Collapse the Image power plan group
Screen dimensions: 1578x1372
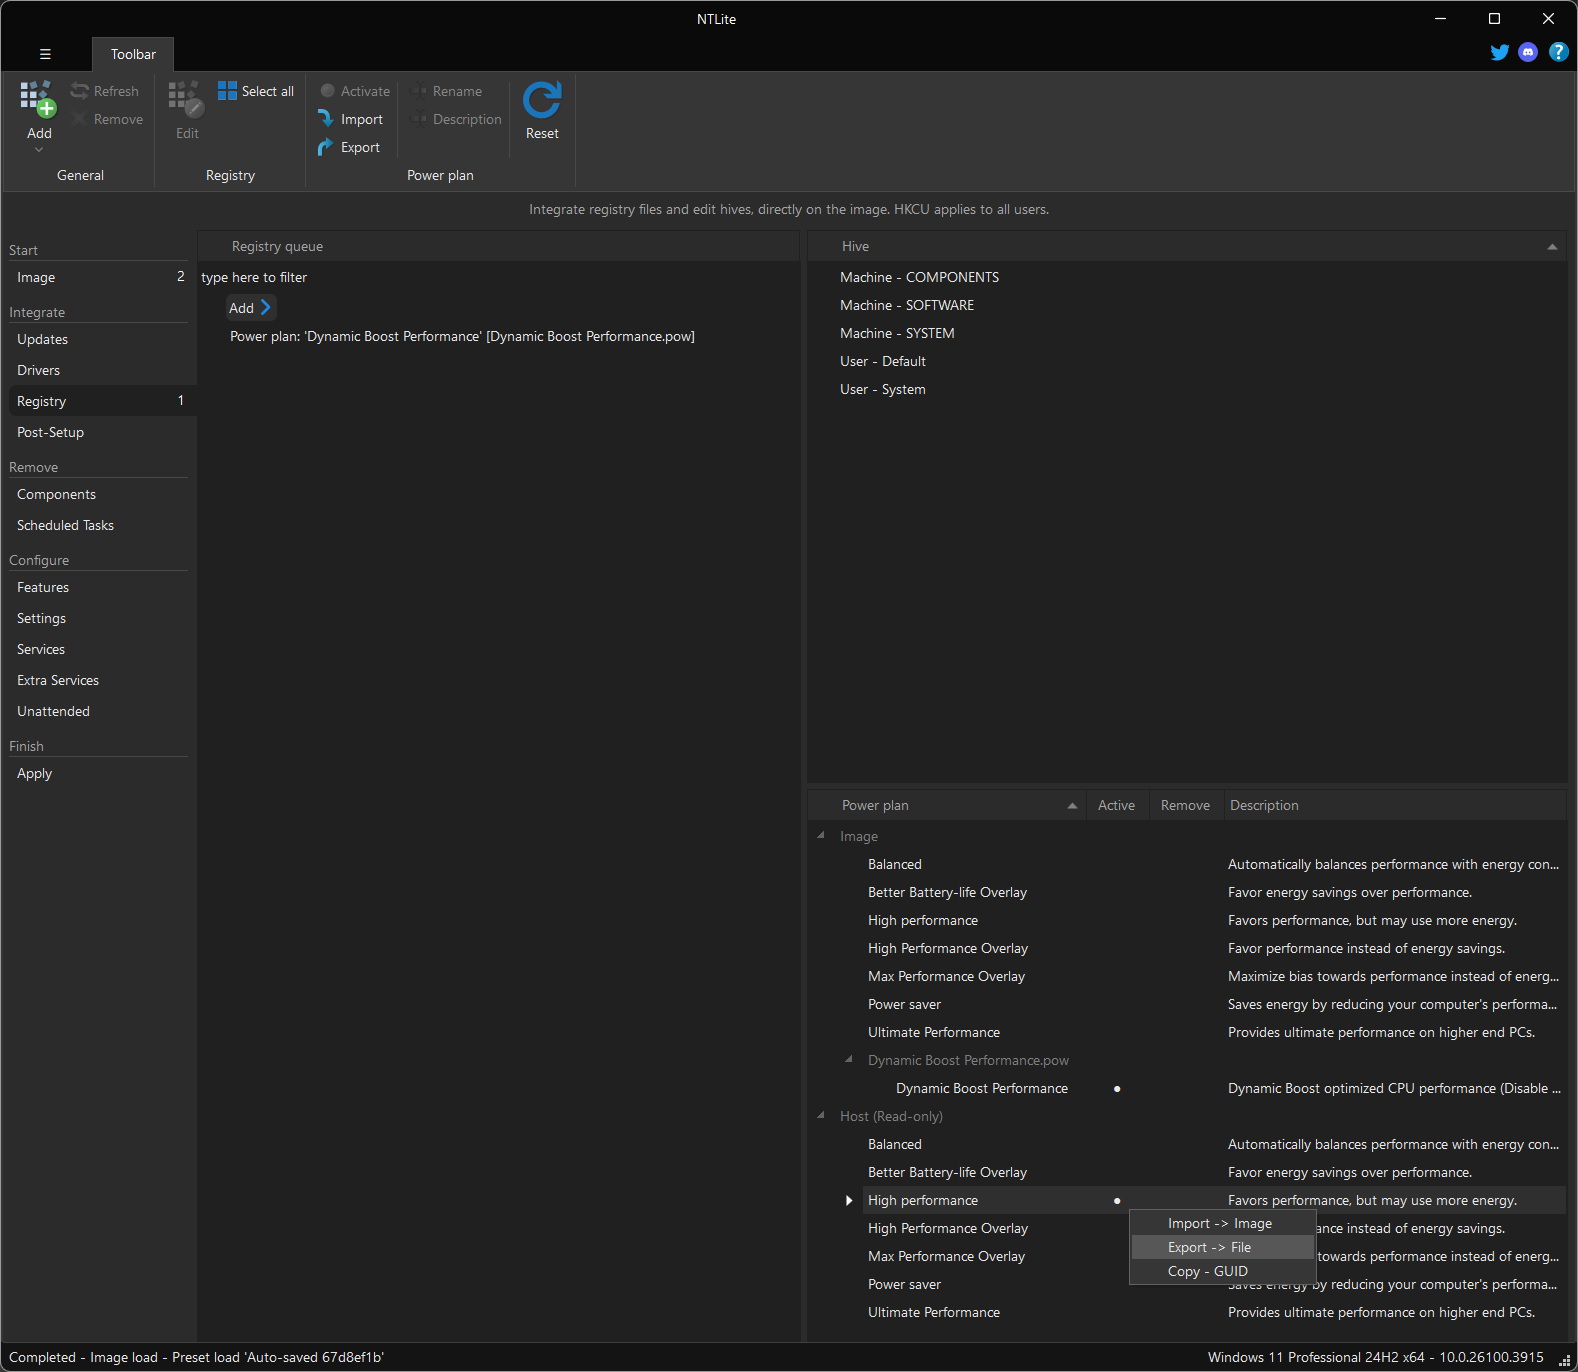coord(821,835)
